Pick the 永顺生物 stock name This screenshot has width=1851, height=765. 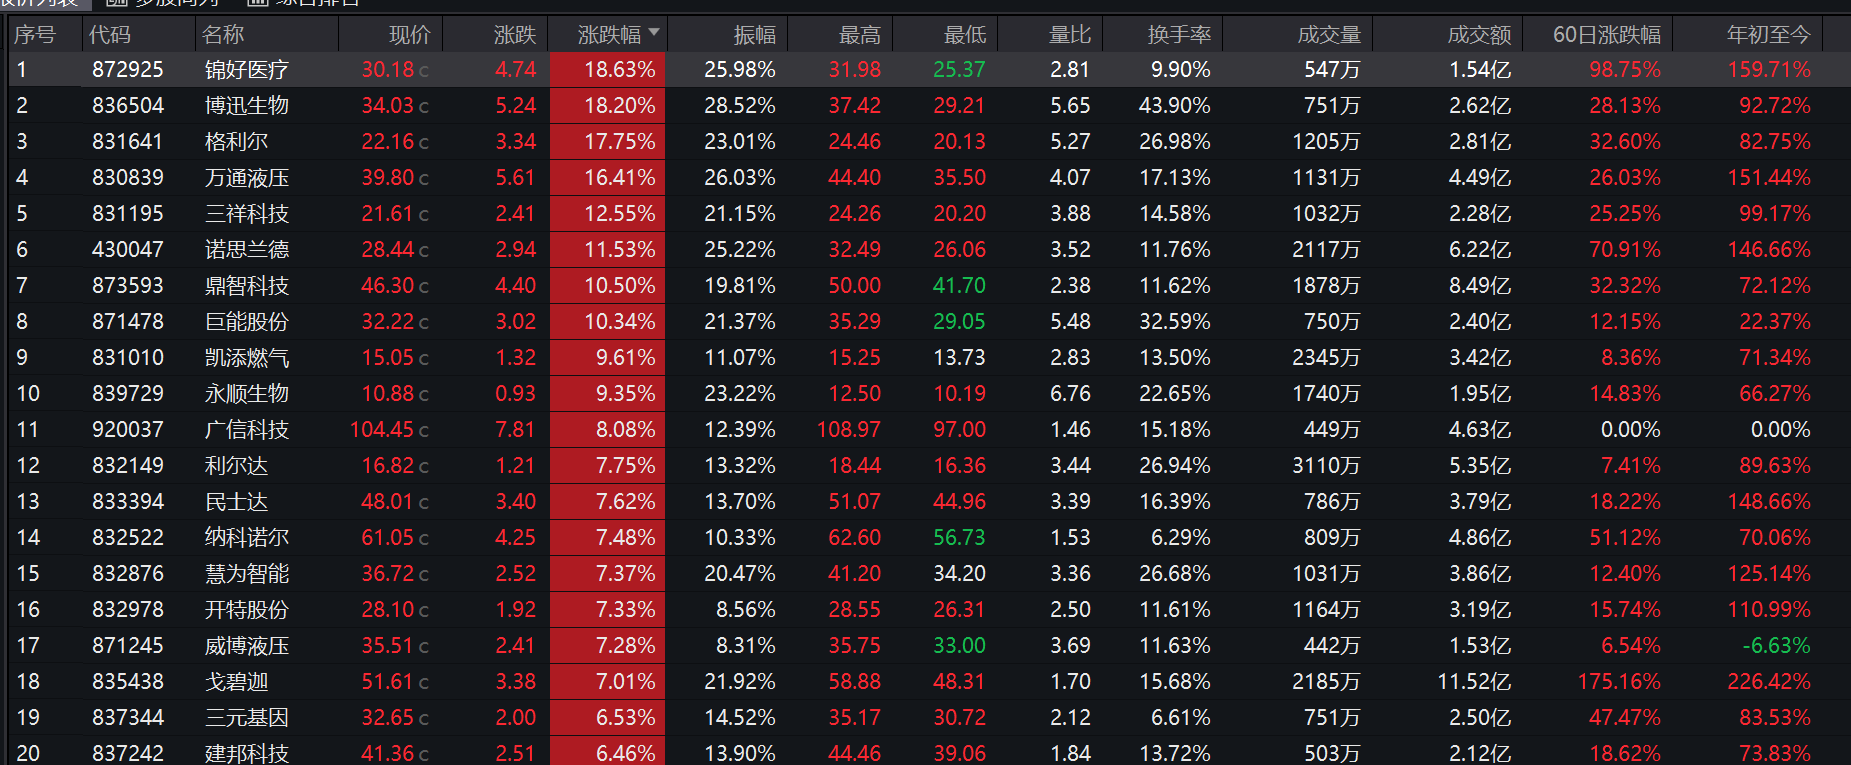(247, 394)
